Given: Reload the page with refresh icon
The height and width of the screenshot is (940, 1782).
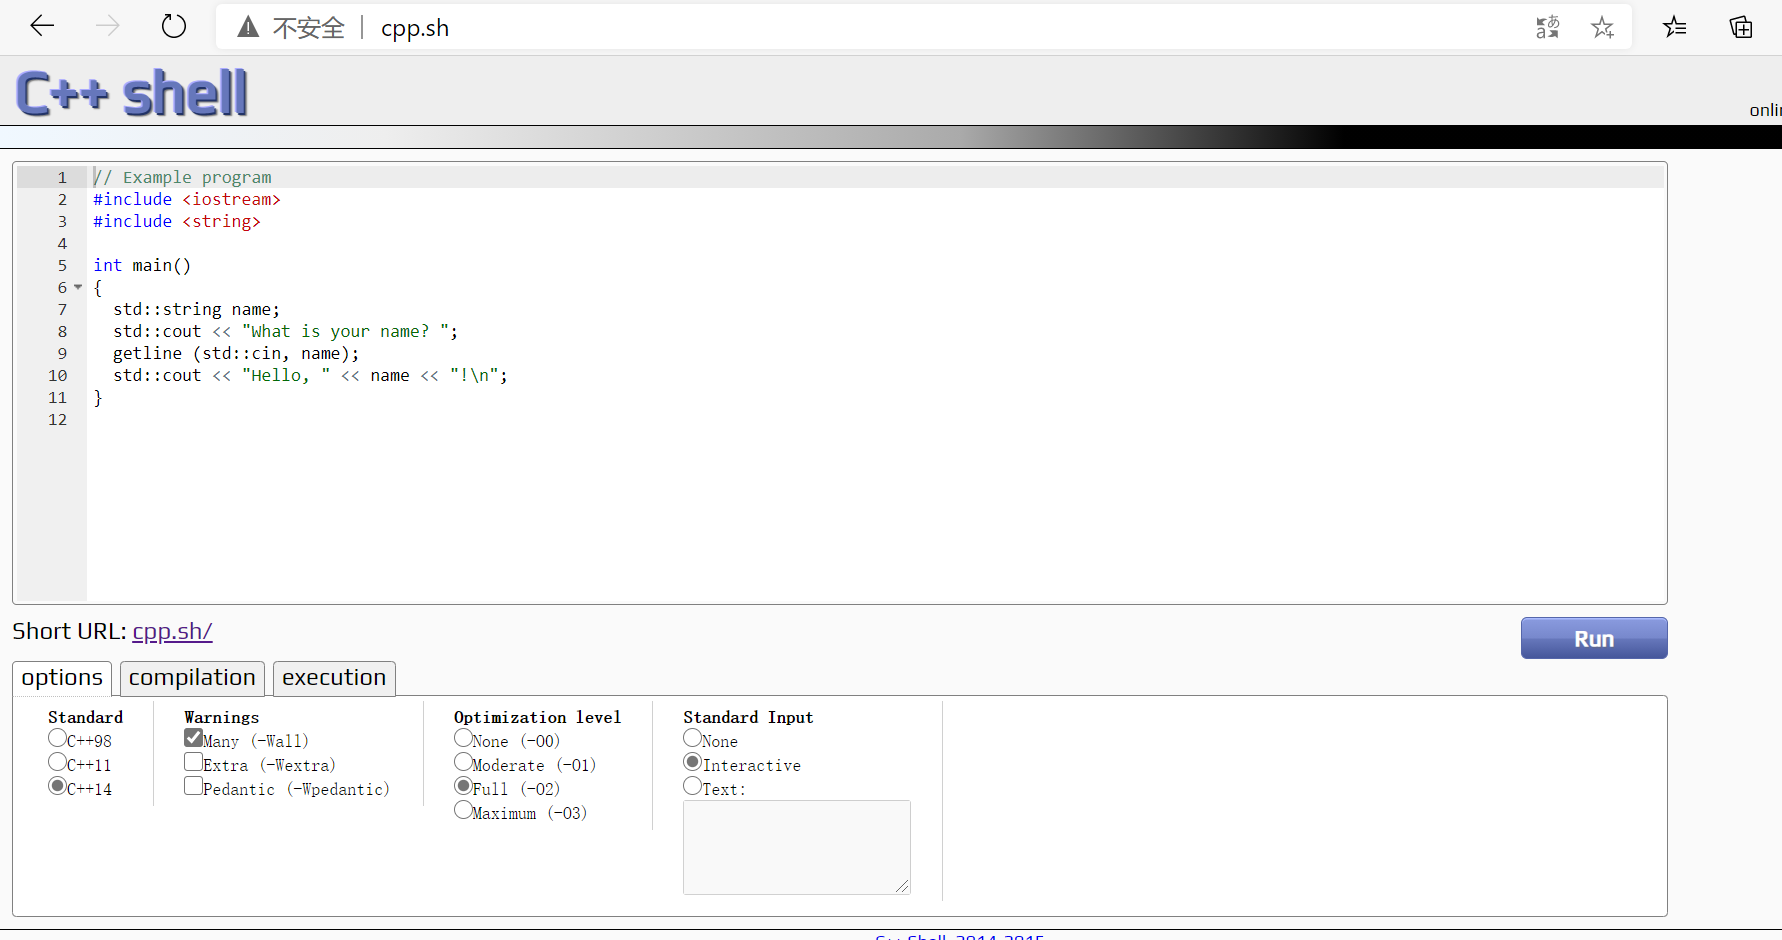Looking at the screenshot, I should [x=174, y=26].
